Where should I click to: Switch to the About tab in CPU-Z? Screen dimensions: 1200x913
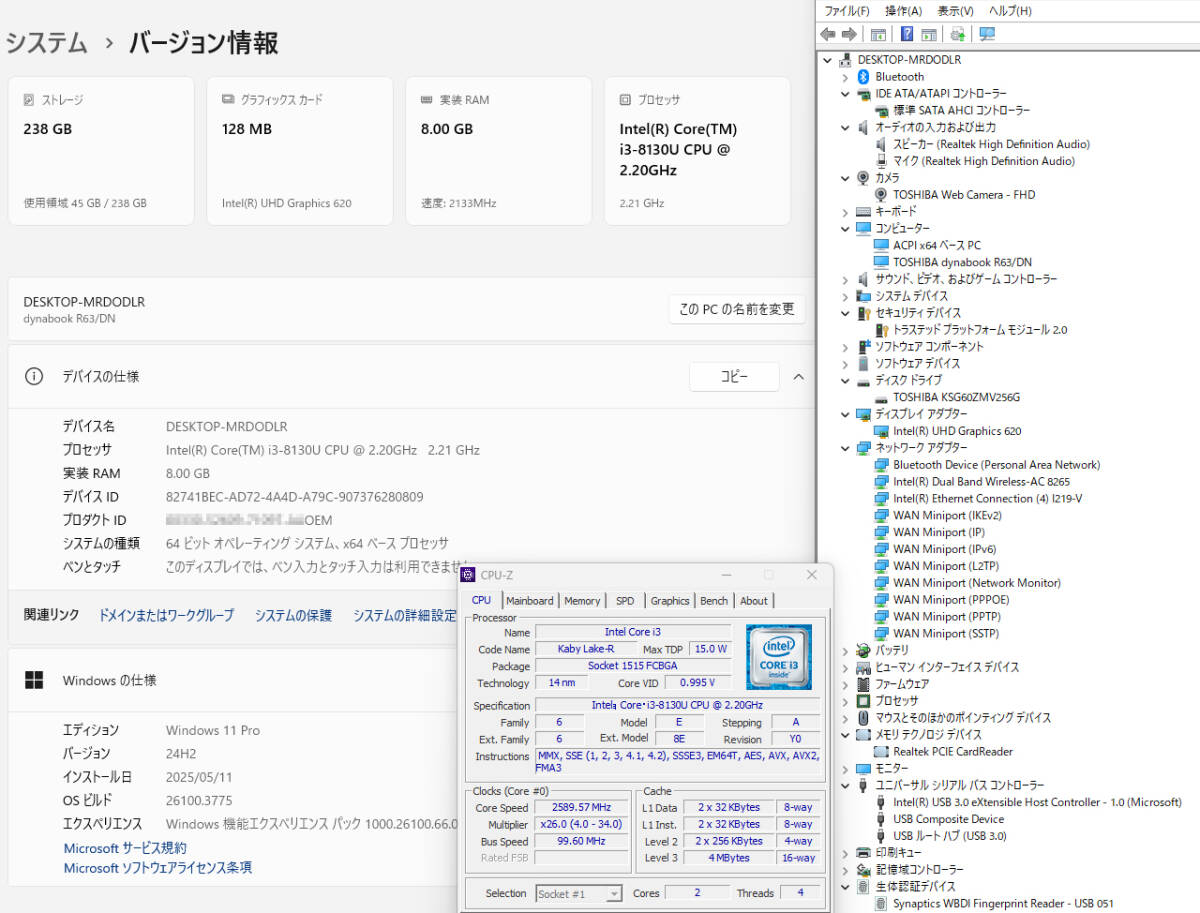[754, 601]
